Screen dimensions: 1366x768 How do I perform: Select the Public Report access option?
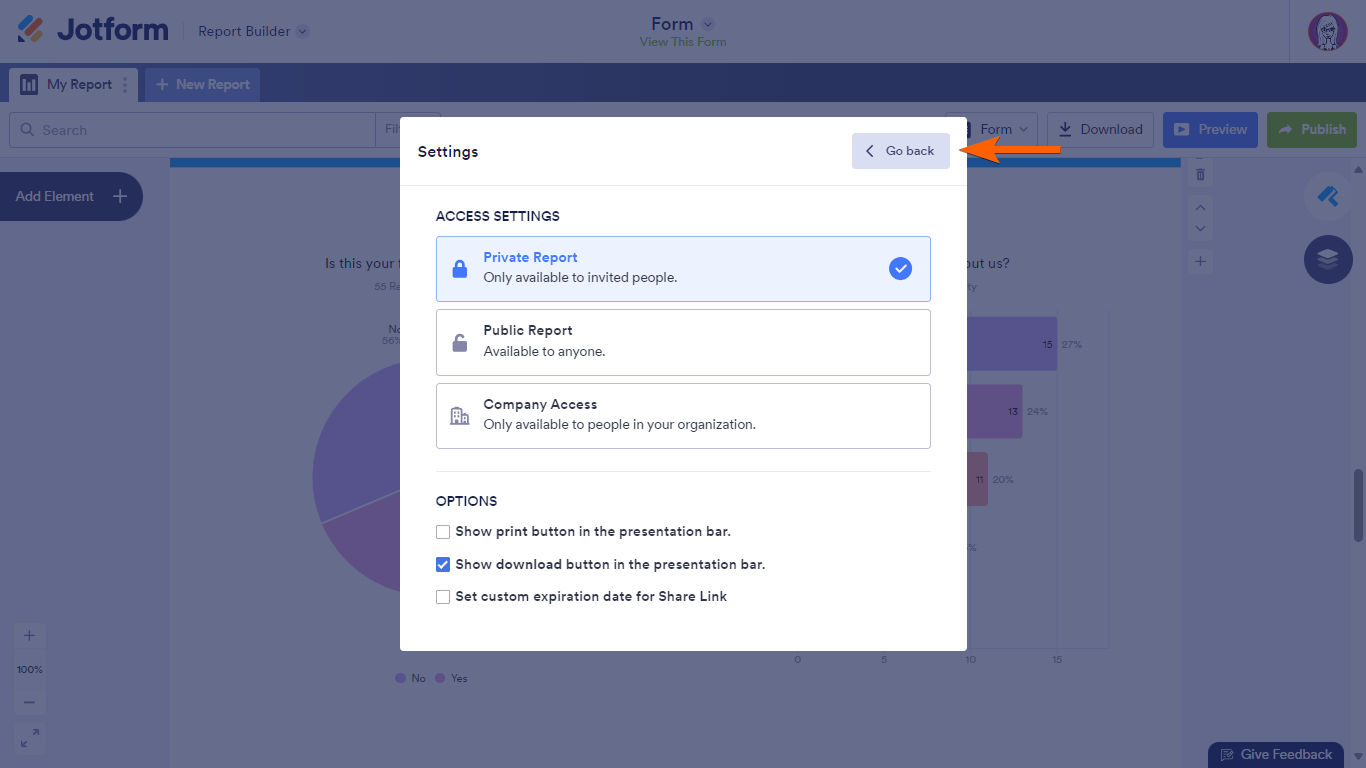[683, 342]
